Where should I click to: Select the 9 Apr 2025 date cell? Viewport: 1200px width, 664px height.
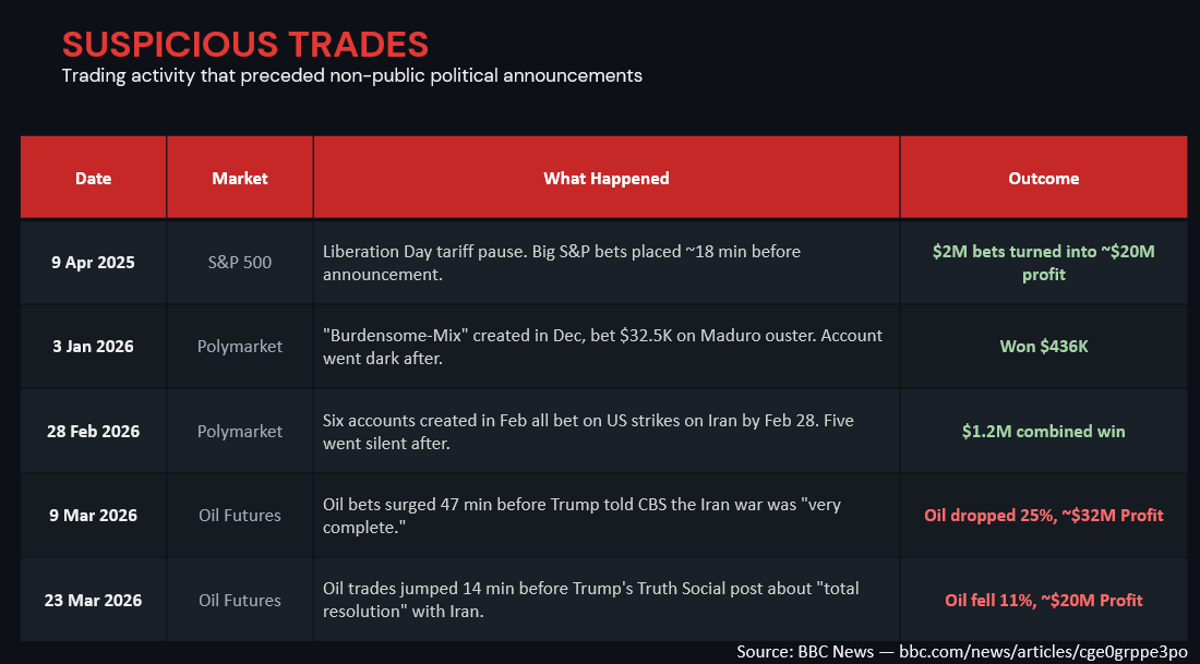tap(93, 262)
